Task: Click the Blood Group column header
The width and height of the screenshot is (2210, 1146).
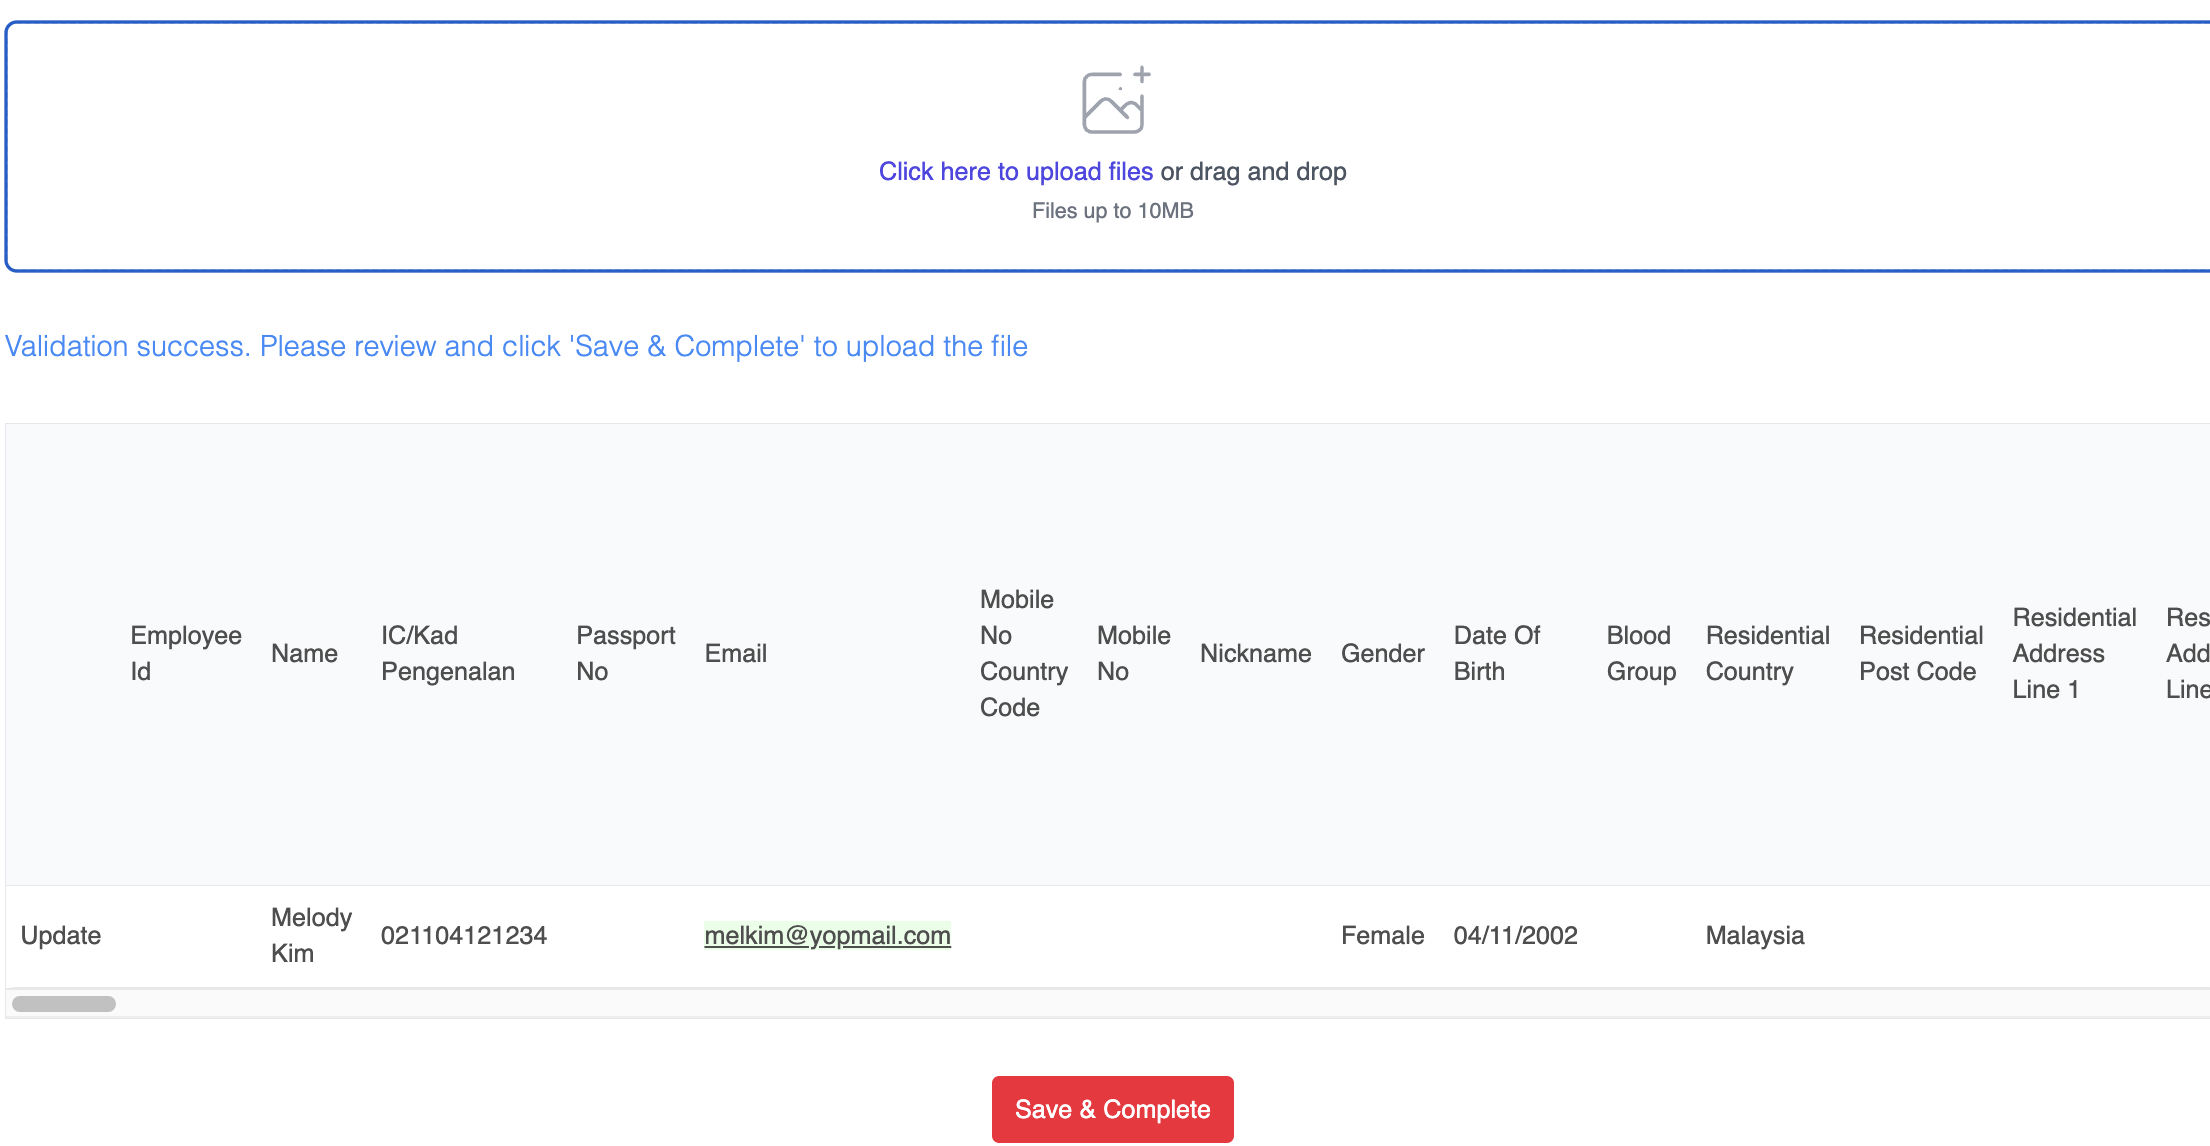Action: [1640, 653]
